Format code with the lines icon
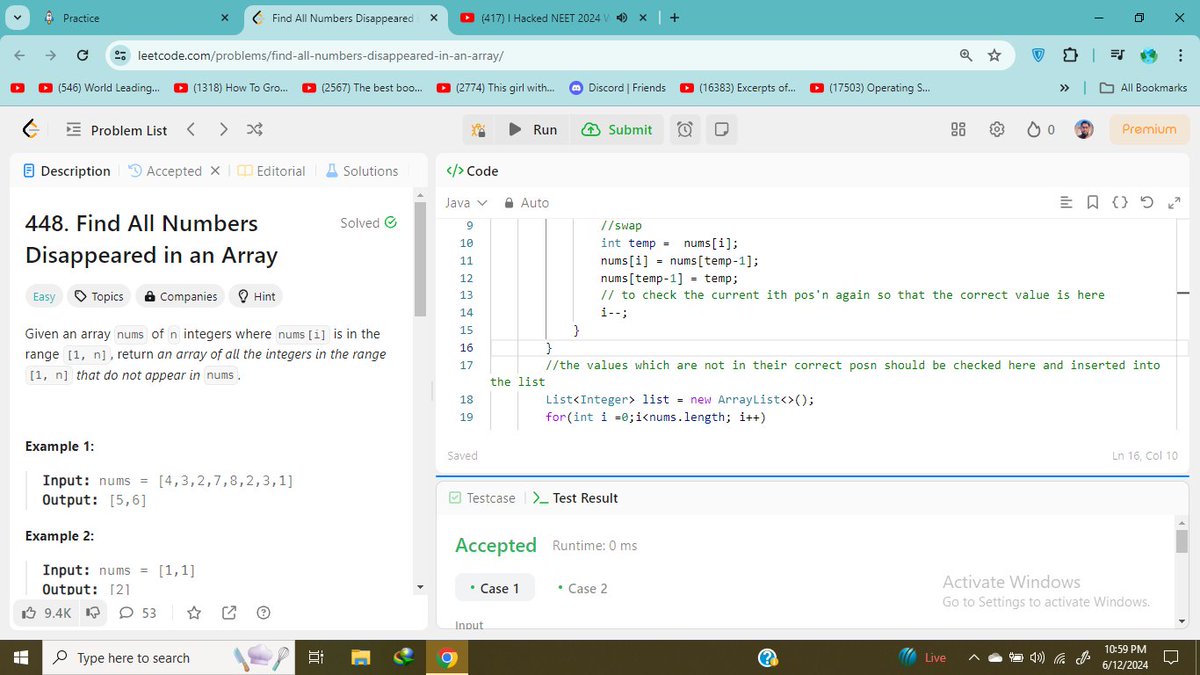Image resolution: width=1200 pixels, height=675 pixels. coord(1066,203)
